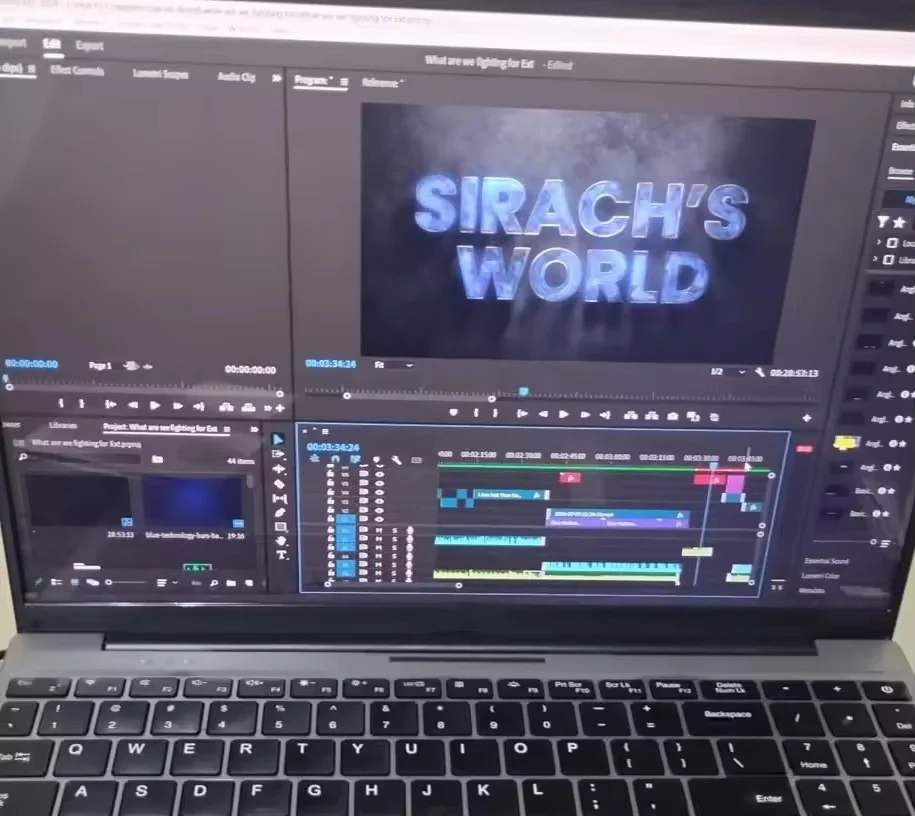Select the Slip tool
915x816 pixels.
pyautogui.click(x=280, y=498)
